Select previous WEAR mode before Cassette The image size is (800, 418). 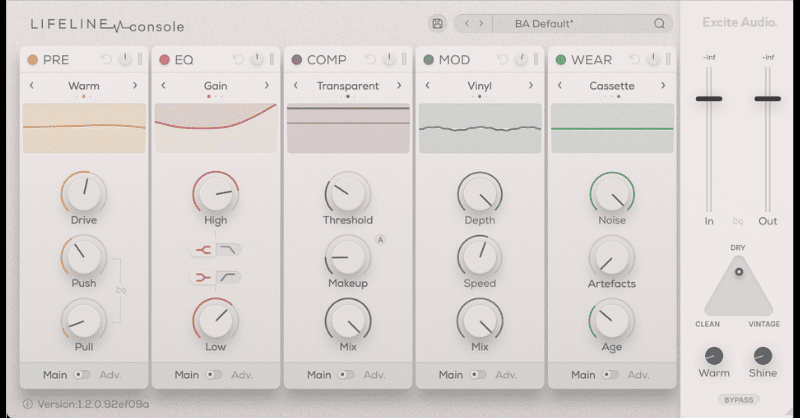pyautogui.click(x=560, y=85)
